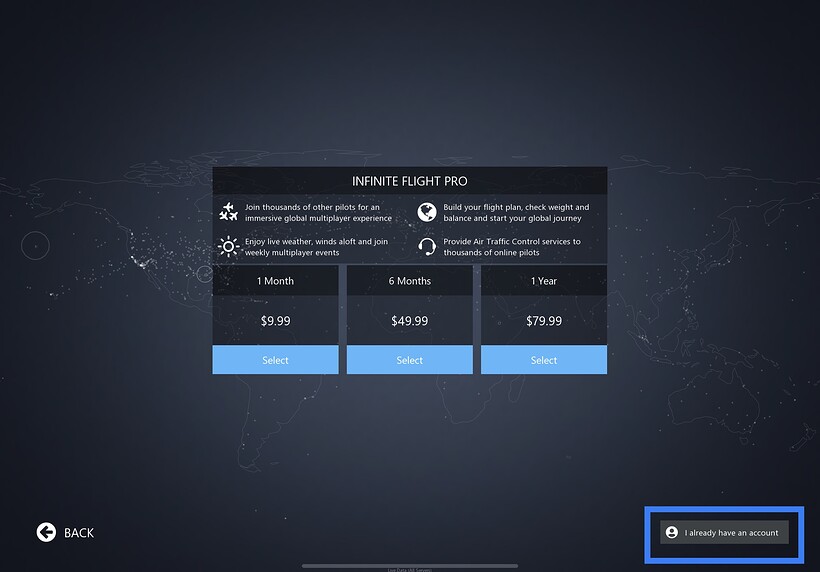This screenshot has height=572, width=820.
Task: Click the globe flight plan icon
Action: (x=427, y=212)
